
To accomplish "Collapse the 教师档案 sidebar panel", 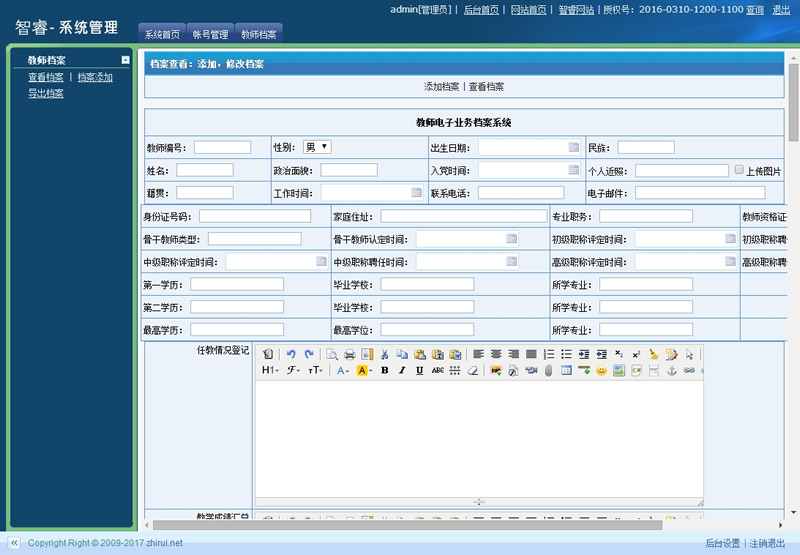I will (x=125, y=60).
